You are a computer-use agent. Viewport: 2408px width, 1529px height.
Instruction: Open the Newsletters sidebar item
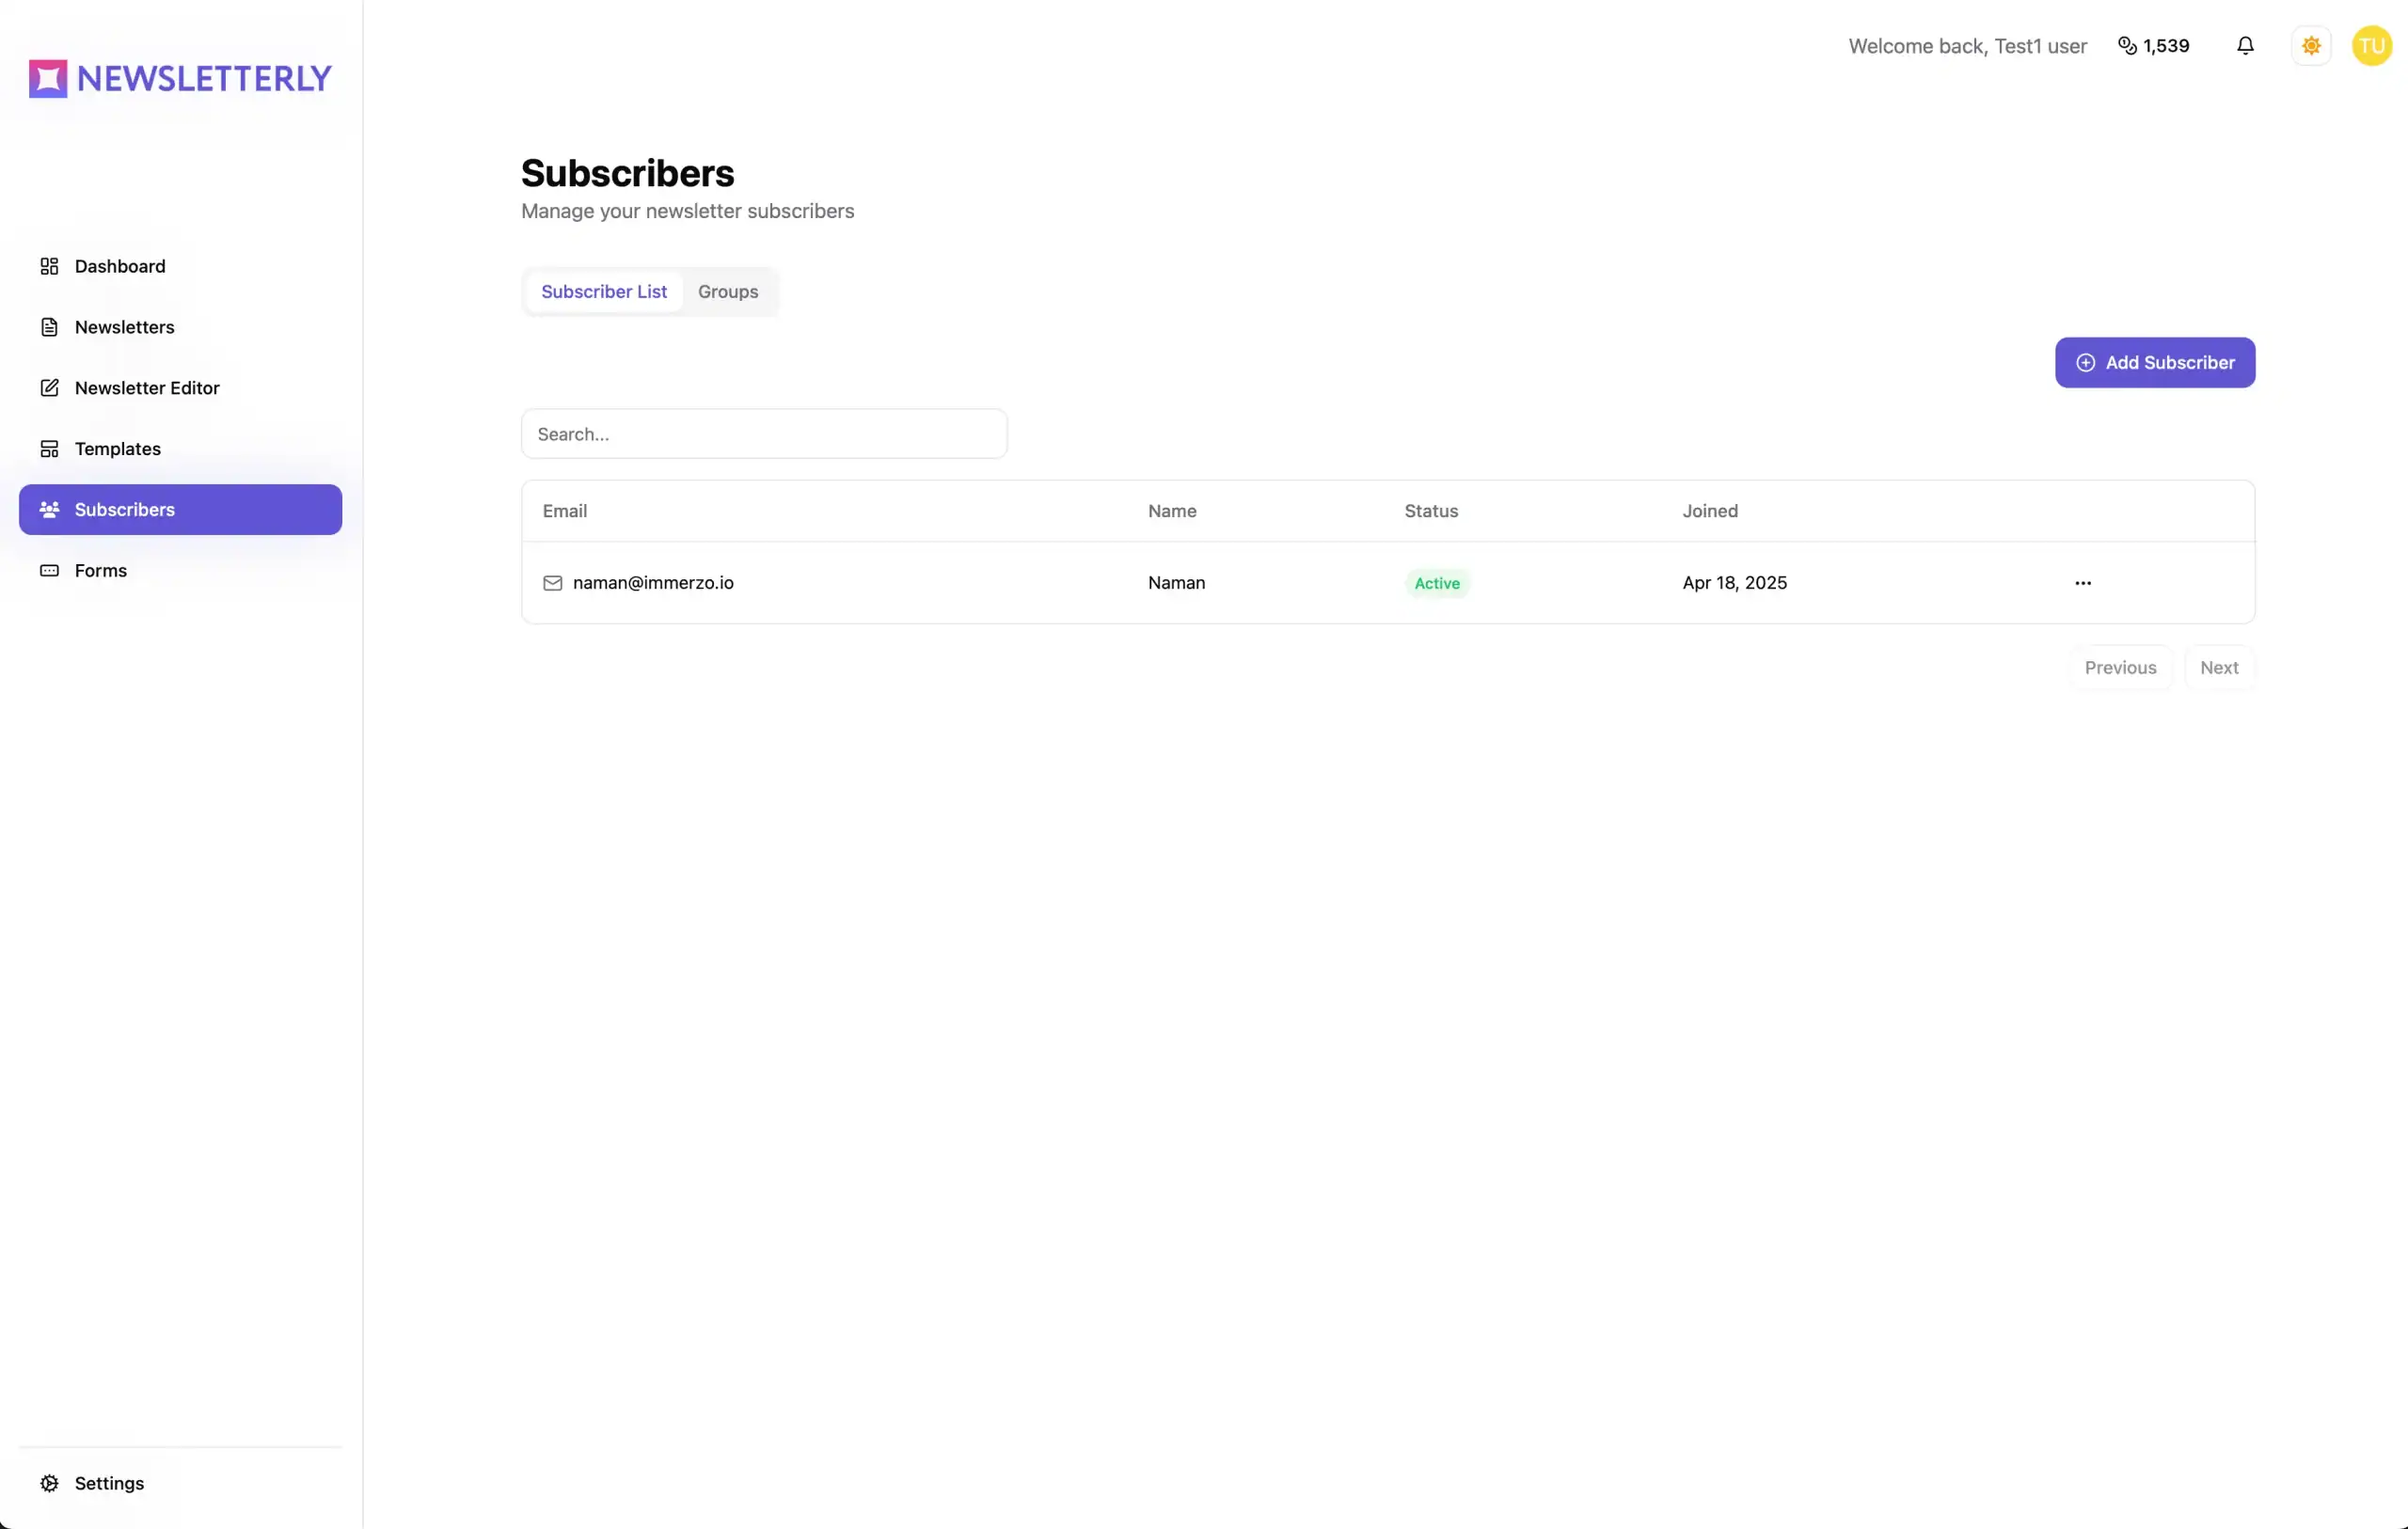(x=124, y=327)
